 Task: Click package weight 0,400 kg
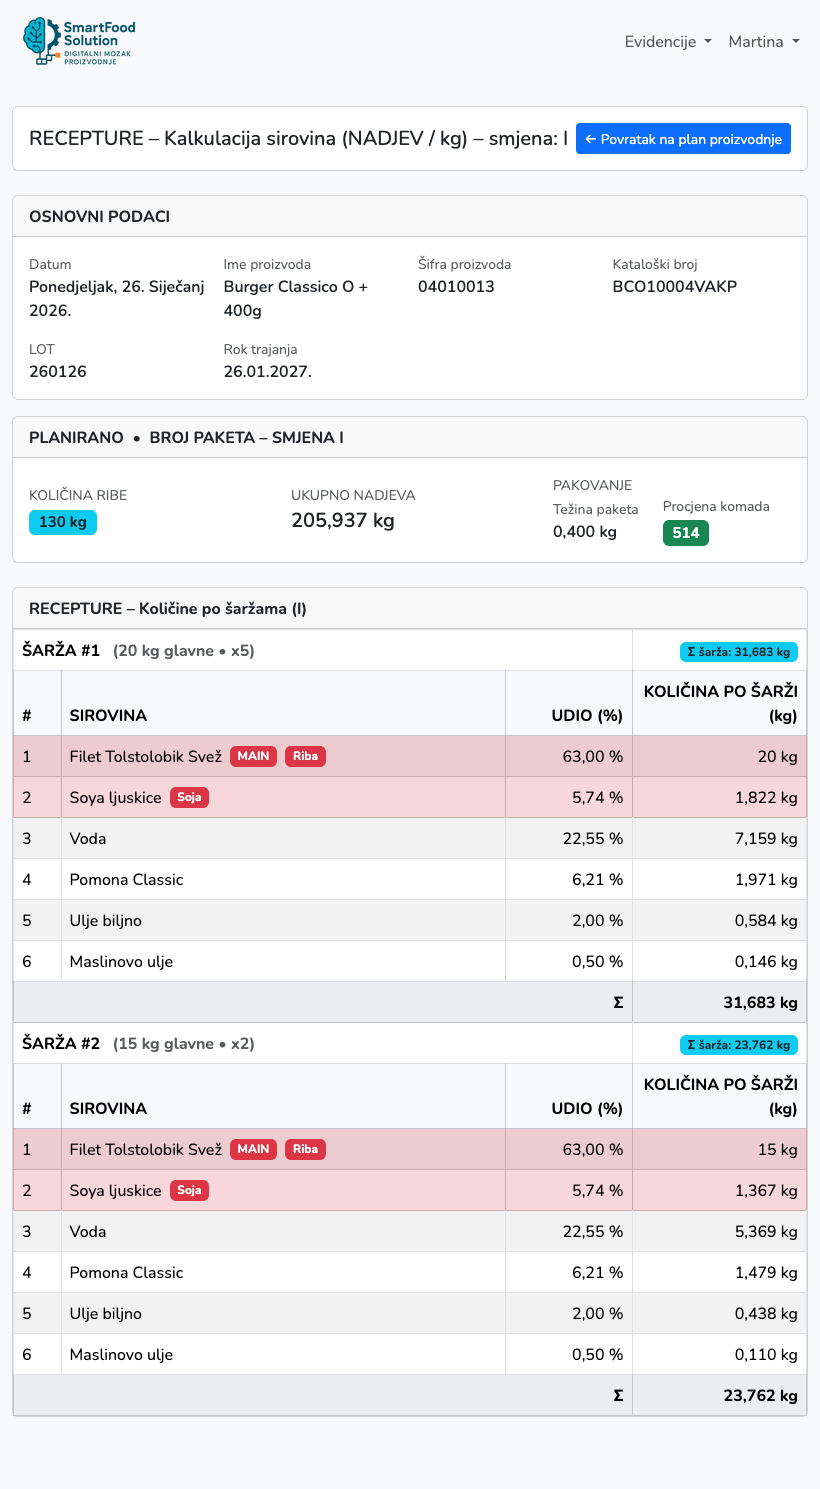(x=585, y=532)
